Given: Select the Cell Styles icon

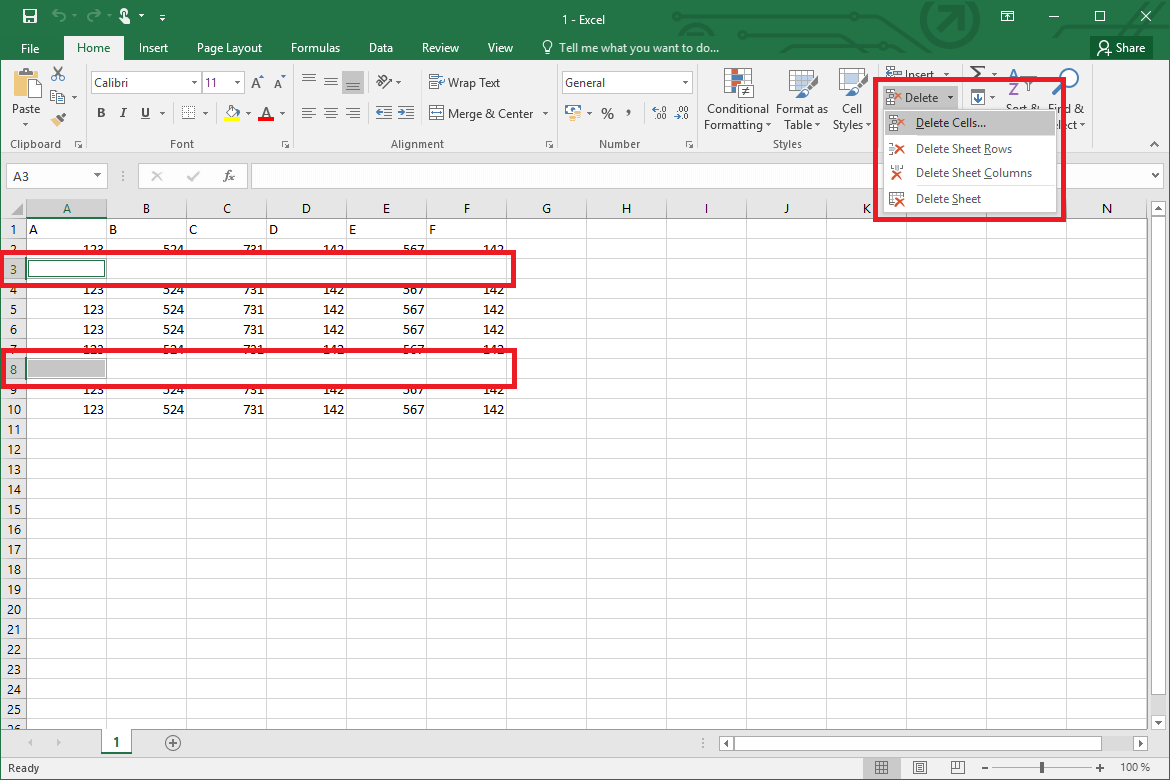Looking at the screenshot, I should tap(851, 97).
